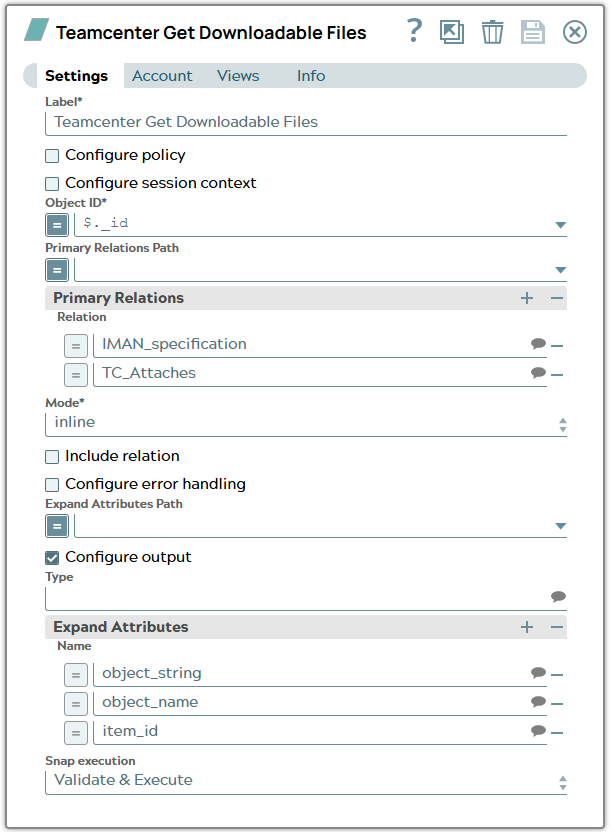Delete the item_id attribute row
612x832 pixels.
click(x=557, y=733)
